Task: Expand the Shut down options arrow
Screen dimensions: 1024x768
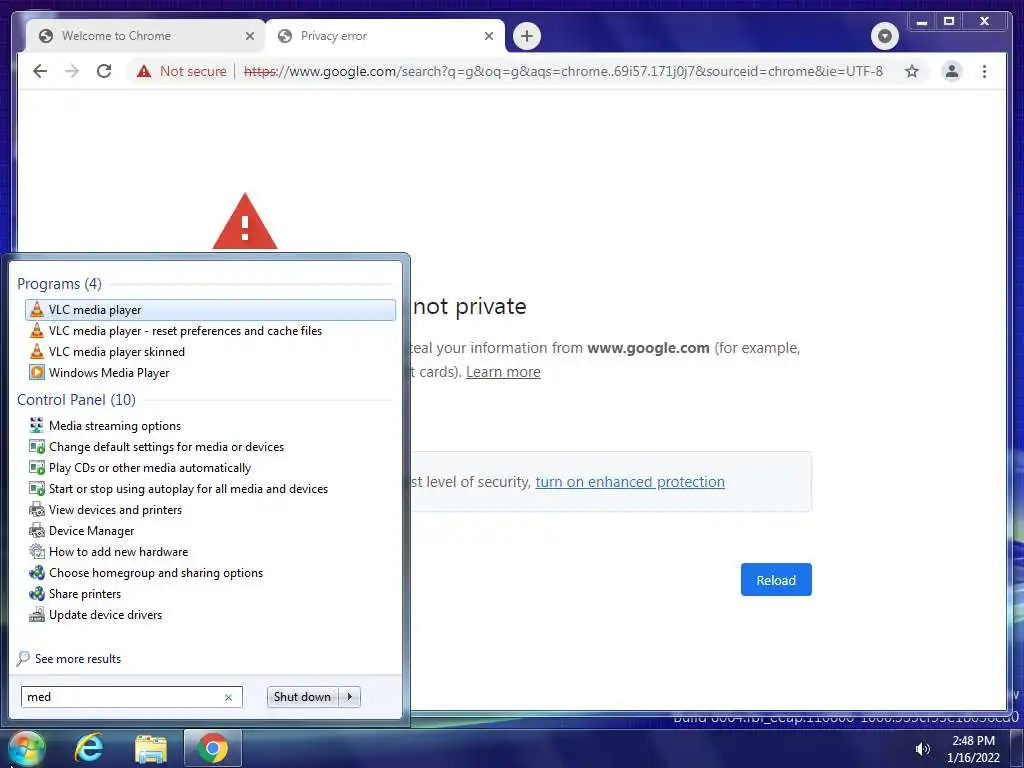Action: pos(350,697)
